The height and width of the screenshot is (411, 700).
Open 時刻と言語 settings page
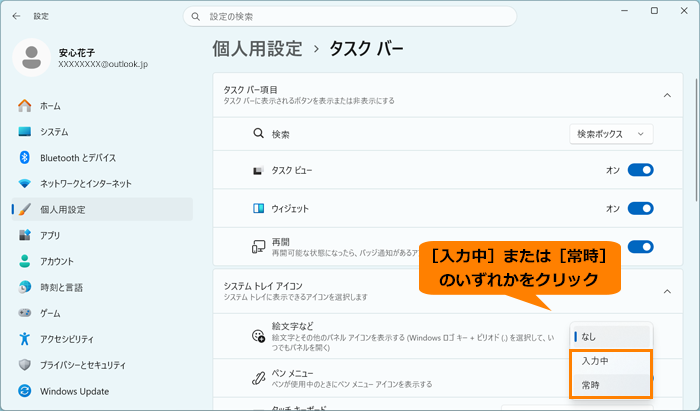click(102, 287)
